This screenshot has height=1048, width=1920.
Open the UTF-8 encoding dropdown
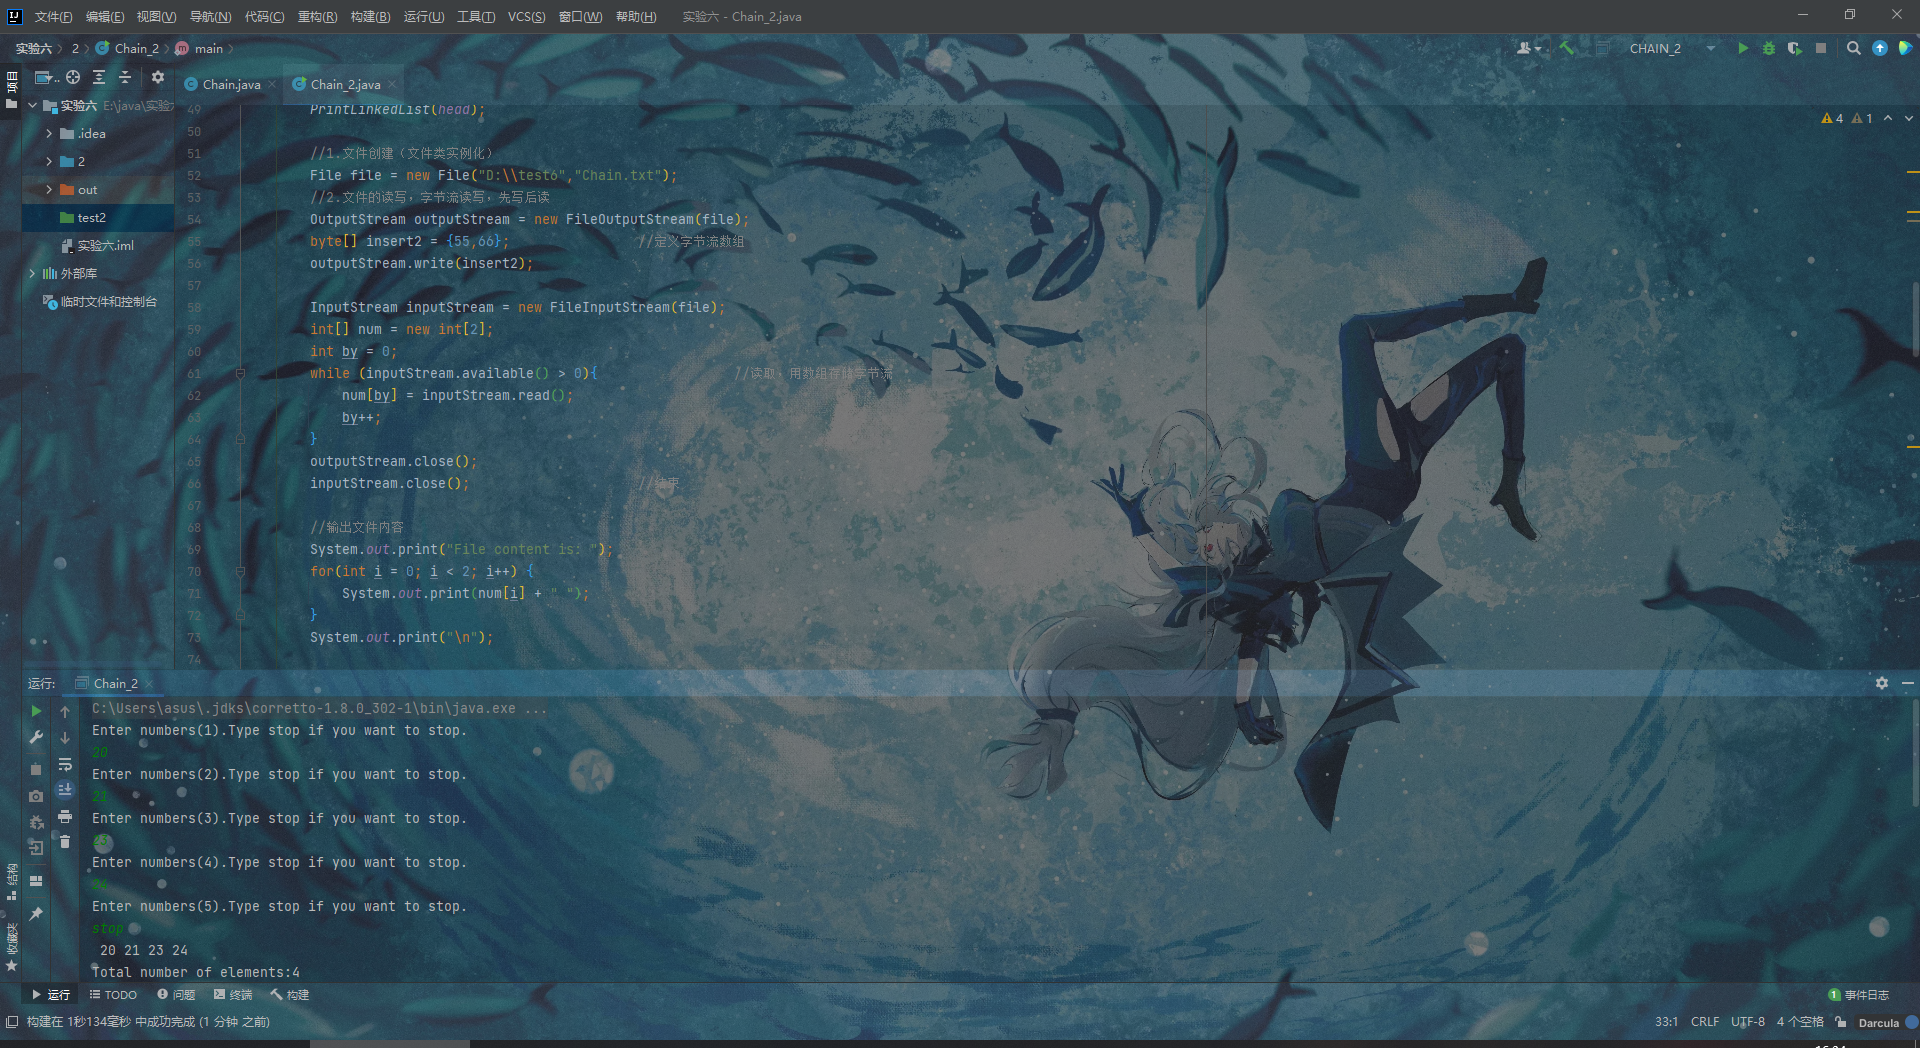pyautogui.click(x=1748, y=1022)
